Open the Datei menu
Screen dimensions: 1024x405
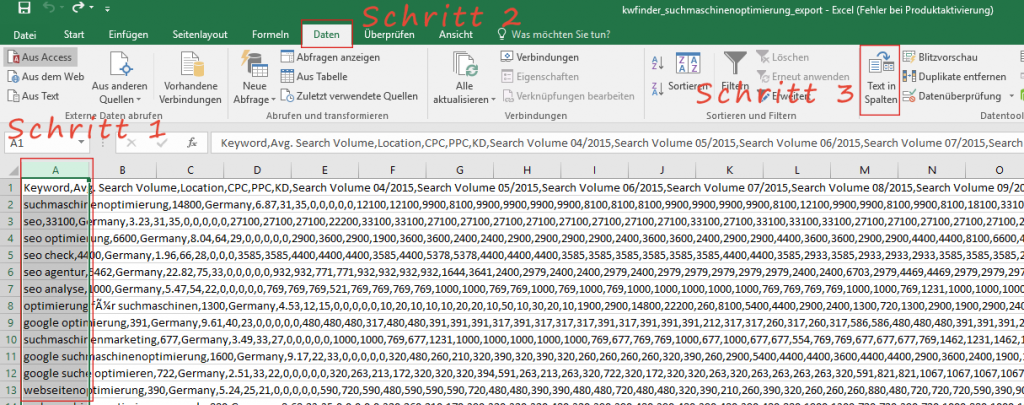(25, 35)
